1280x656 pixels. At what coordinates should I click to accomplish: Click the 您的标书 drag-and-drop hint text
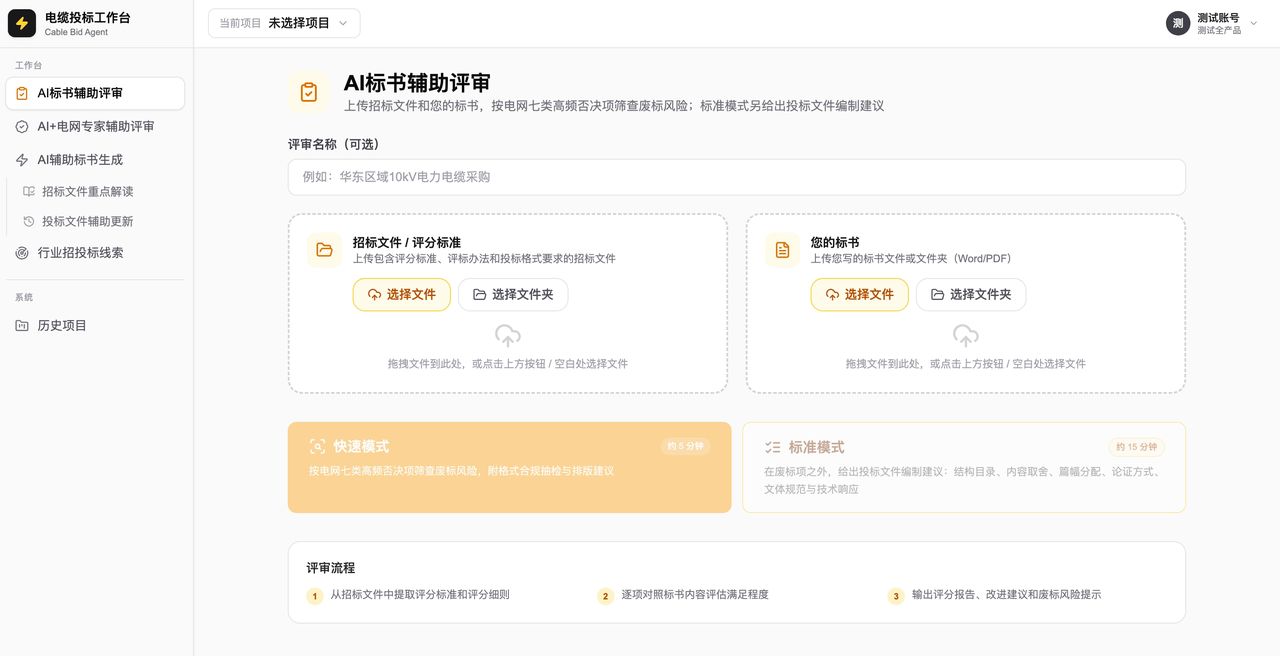(x=966, y=364)
